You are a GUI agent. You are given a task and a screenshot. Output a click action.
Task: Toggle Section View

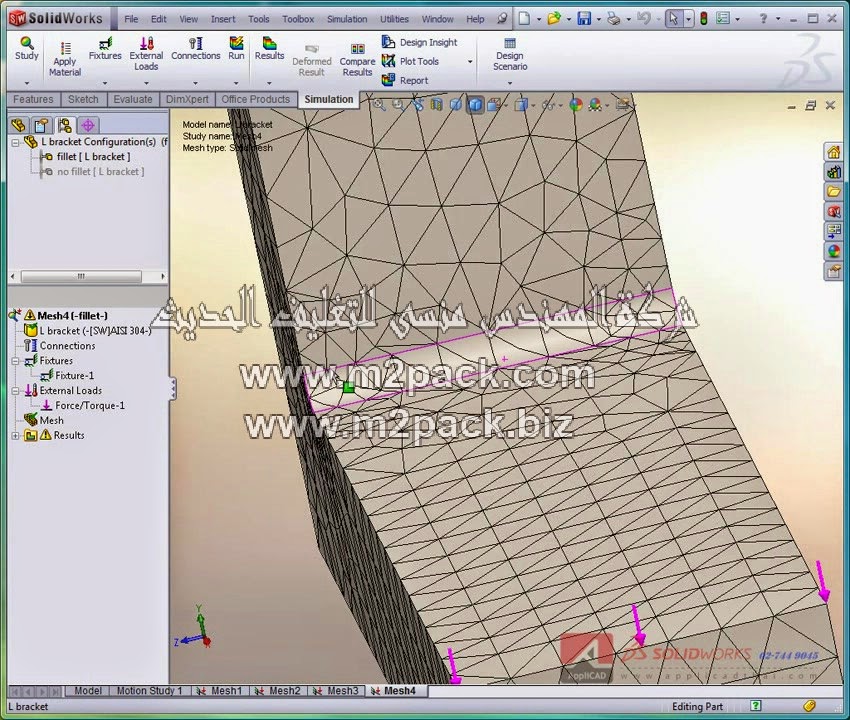tap(436, 105)
